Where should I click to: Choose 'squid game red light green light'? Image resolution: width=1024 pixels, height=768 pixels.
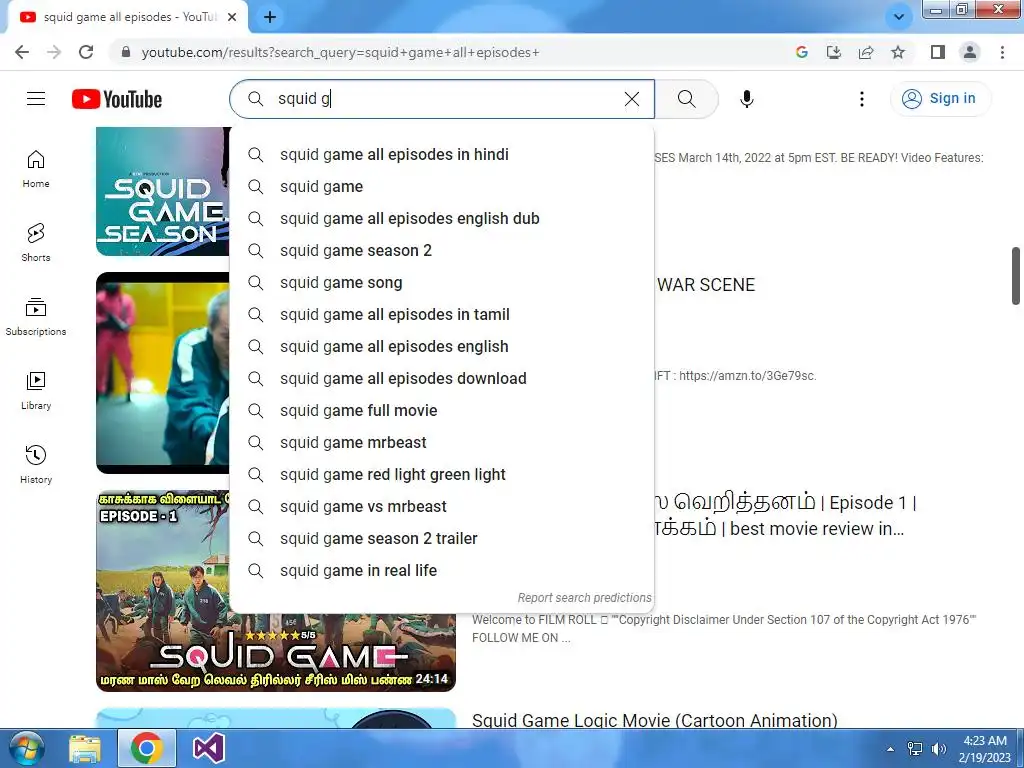click(x=442, y=475)
